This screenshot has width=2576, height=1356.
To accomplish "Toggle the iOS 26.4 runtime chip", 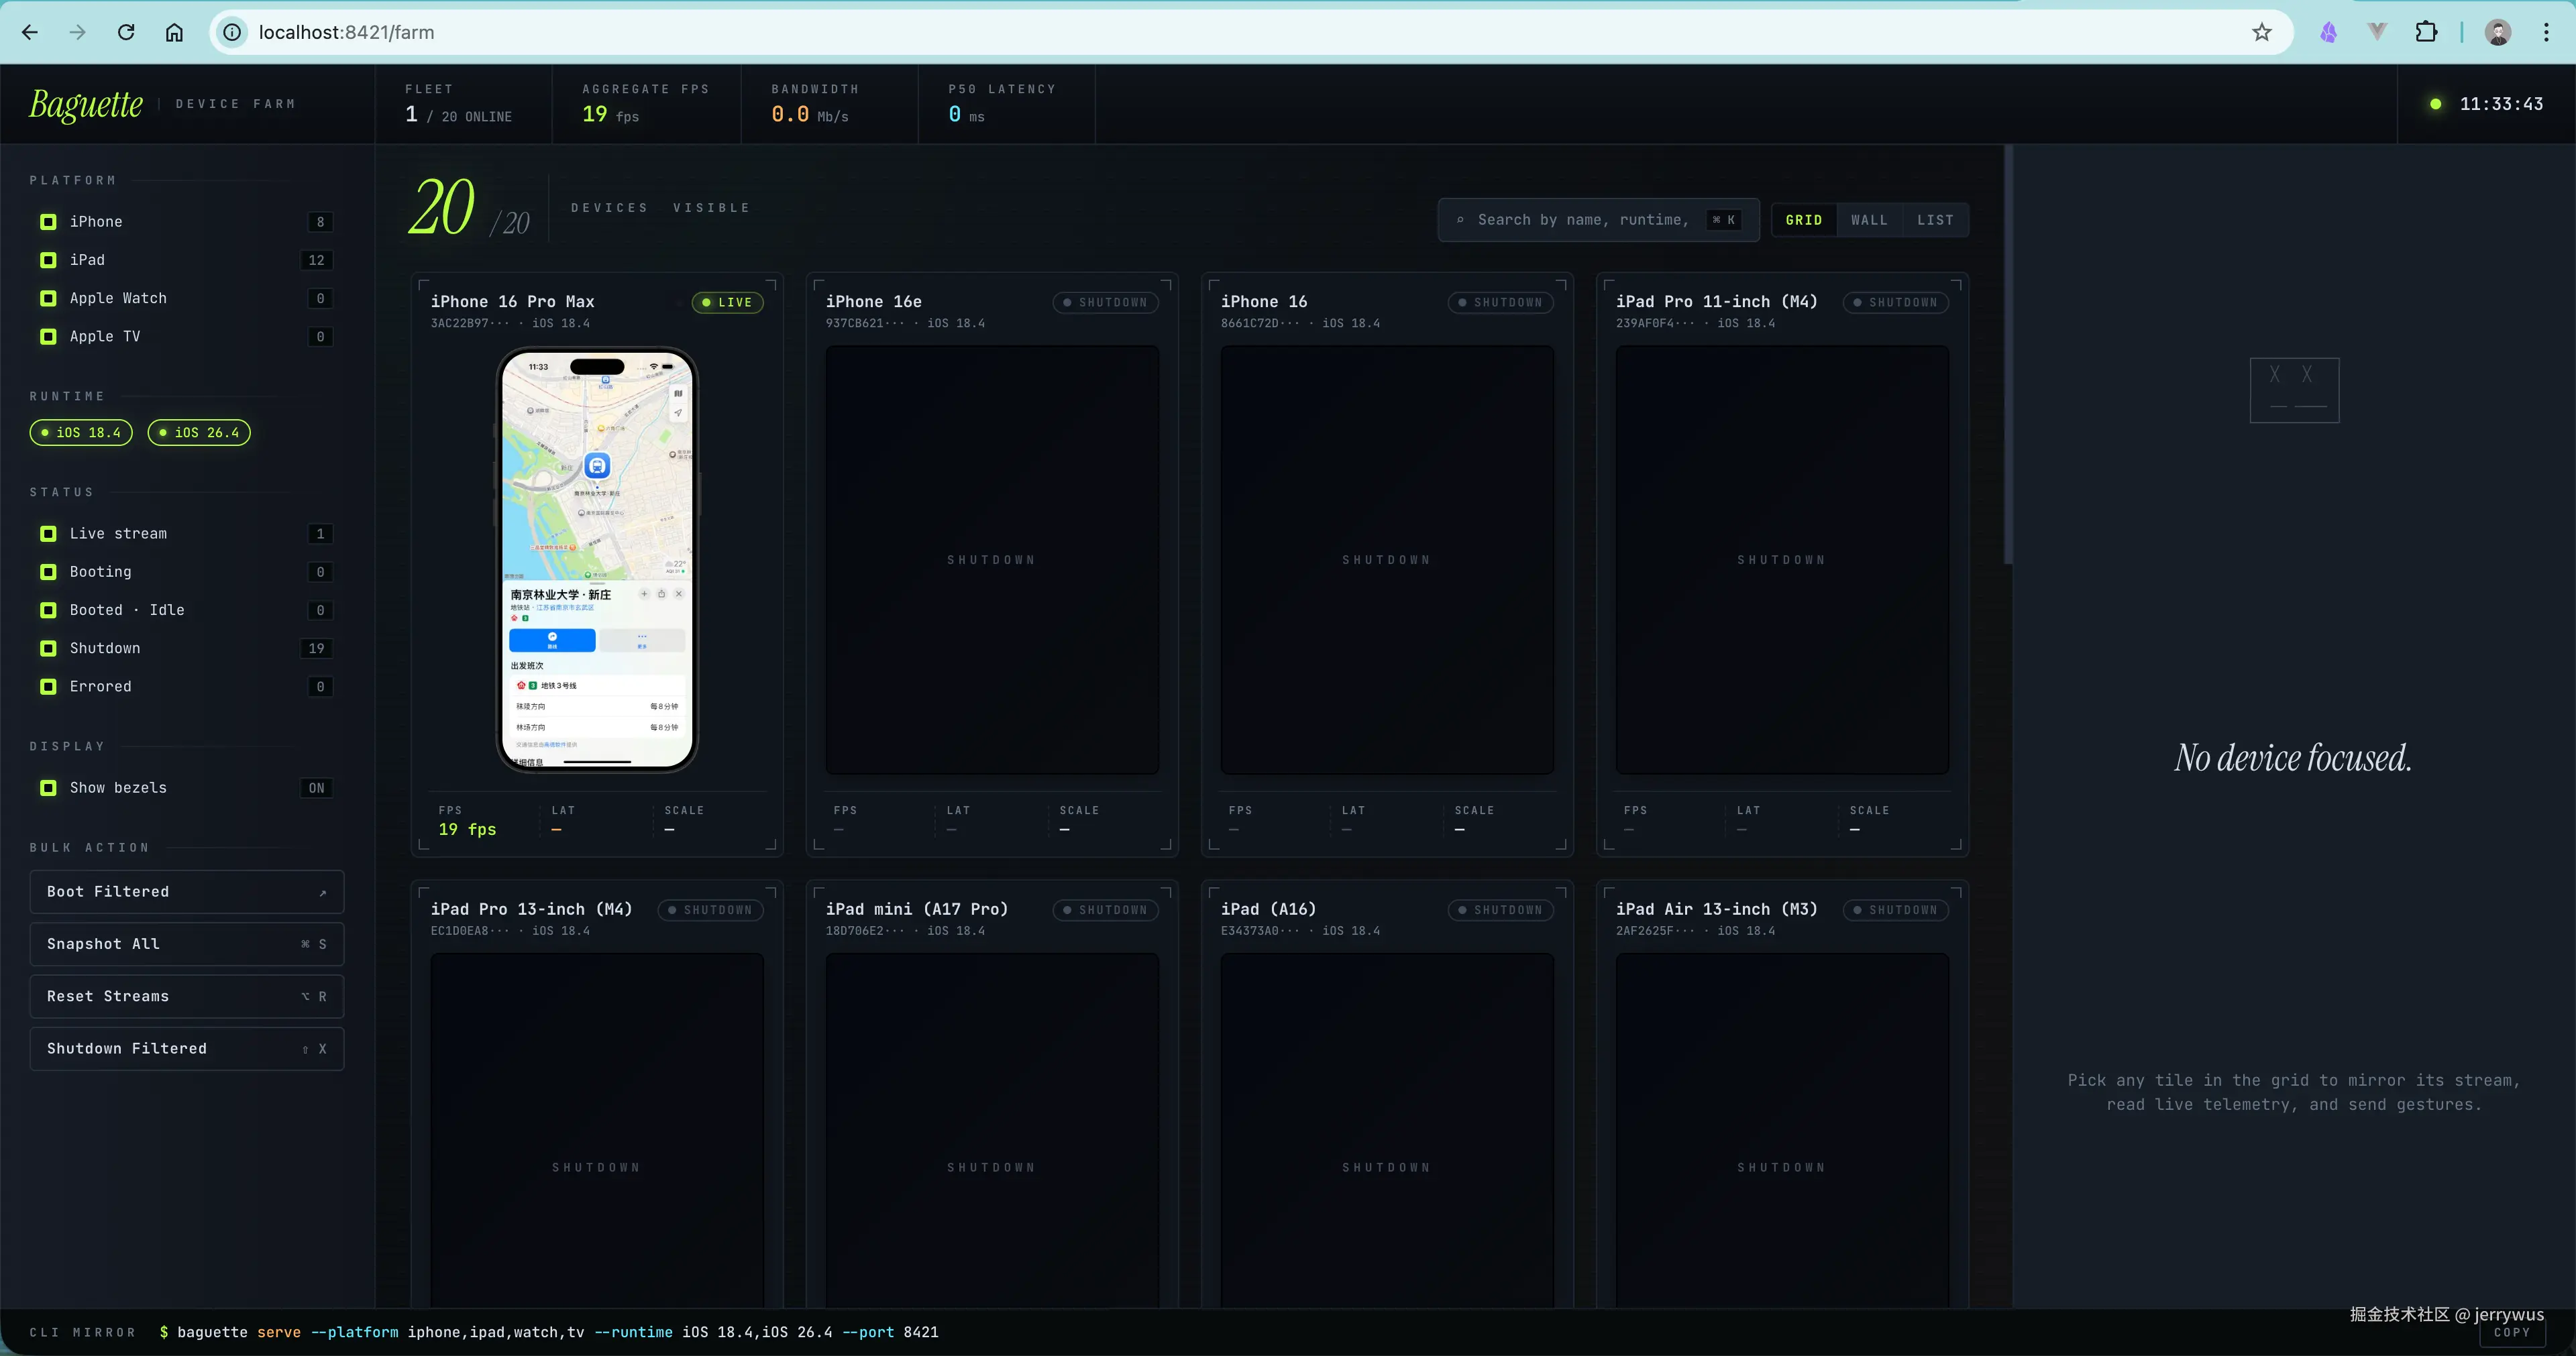I will click(199, 433).
